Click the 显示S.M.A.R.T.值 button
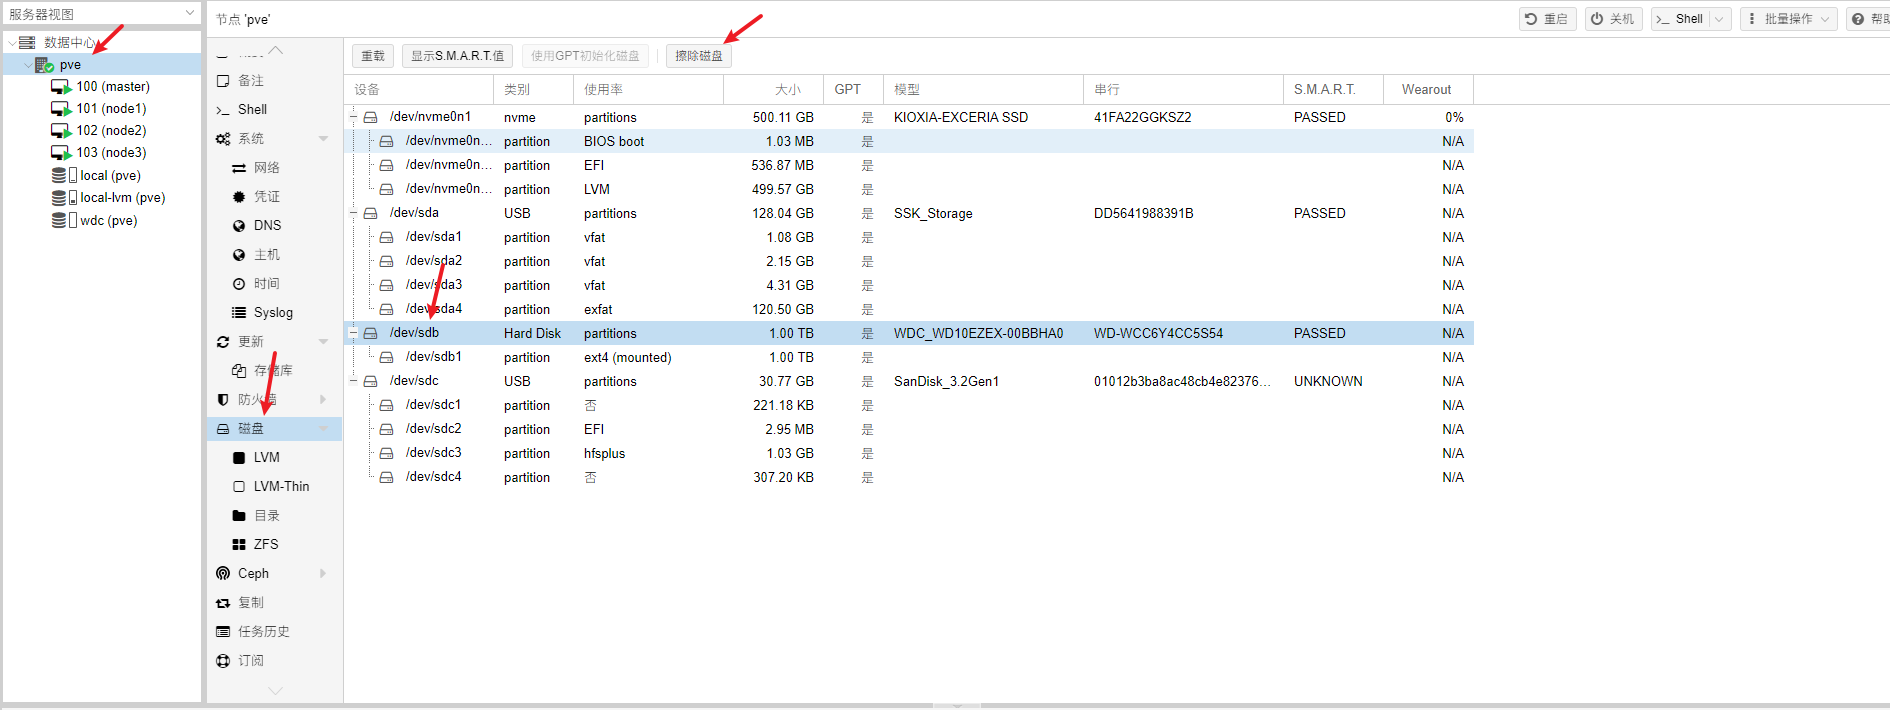Screen dimensions: 1890x710 [x=457, y=56]
